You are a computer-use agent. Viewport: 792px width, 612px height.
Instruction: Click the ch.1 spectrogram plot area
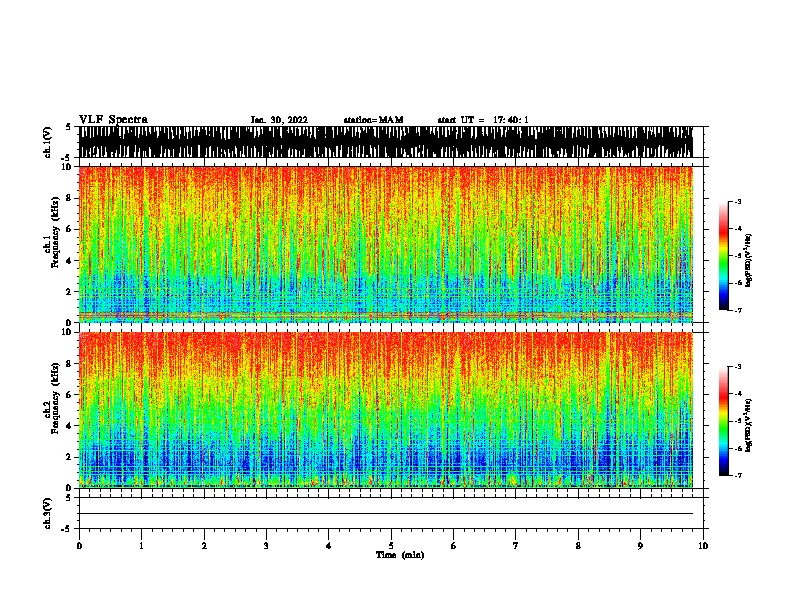[x=386, y=244]
